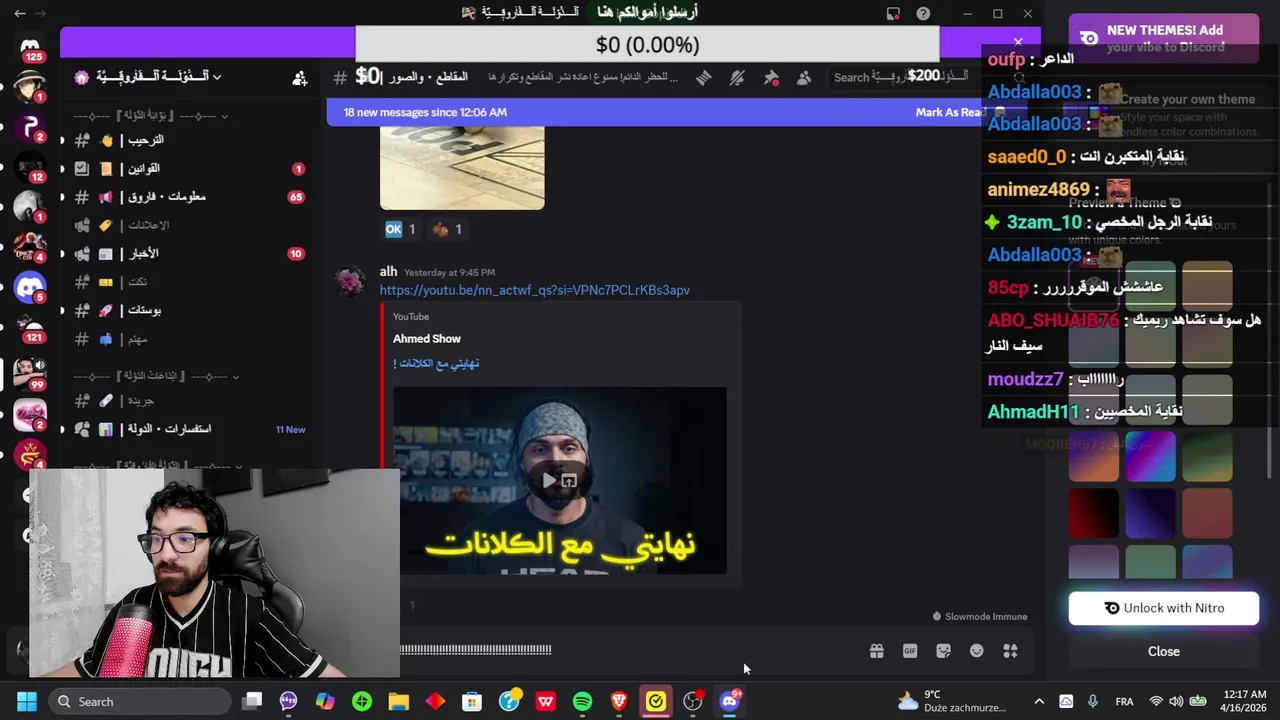Click Mark As Read in new messages bar
The height and width of the screenshot is (720, 1280).
[950, 112]
